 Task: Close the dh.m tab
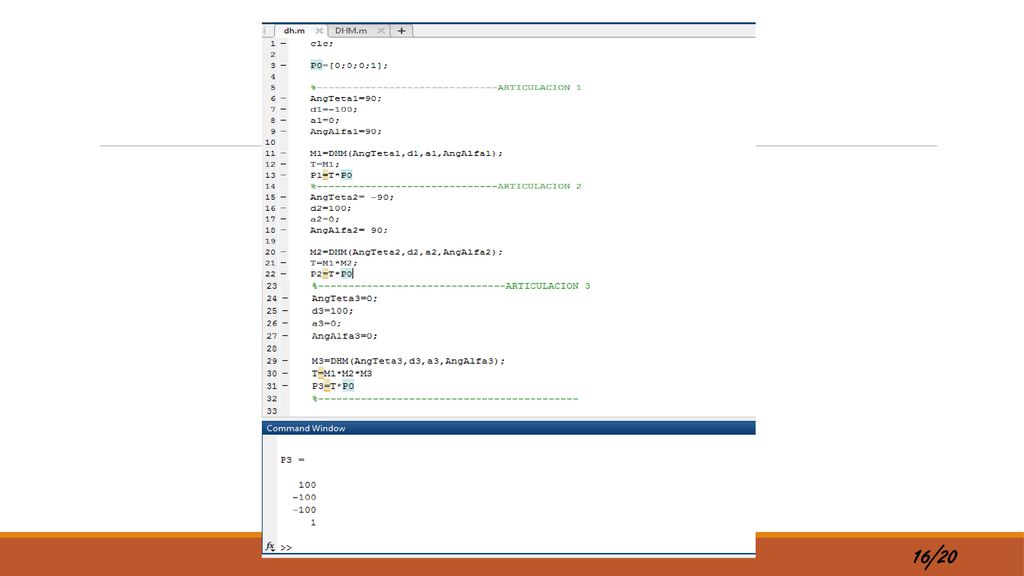319,31
